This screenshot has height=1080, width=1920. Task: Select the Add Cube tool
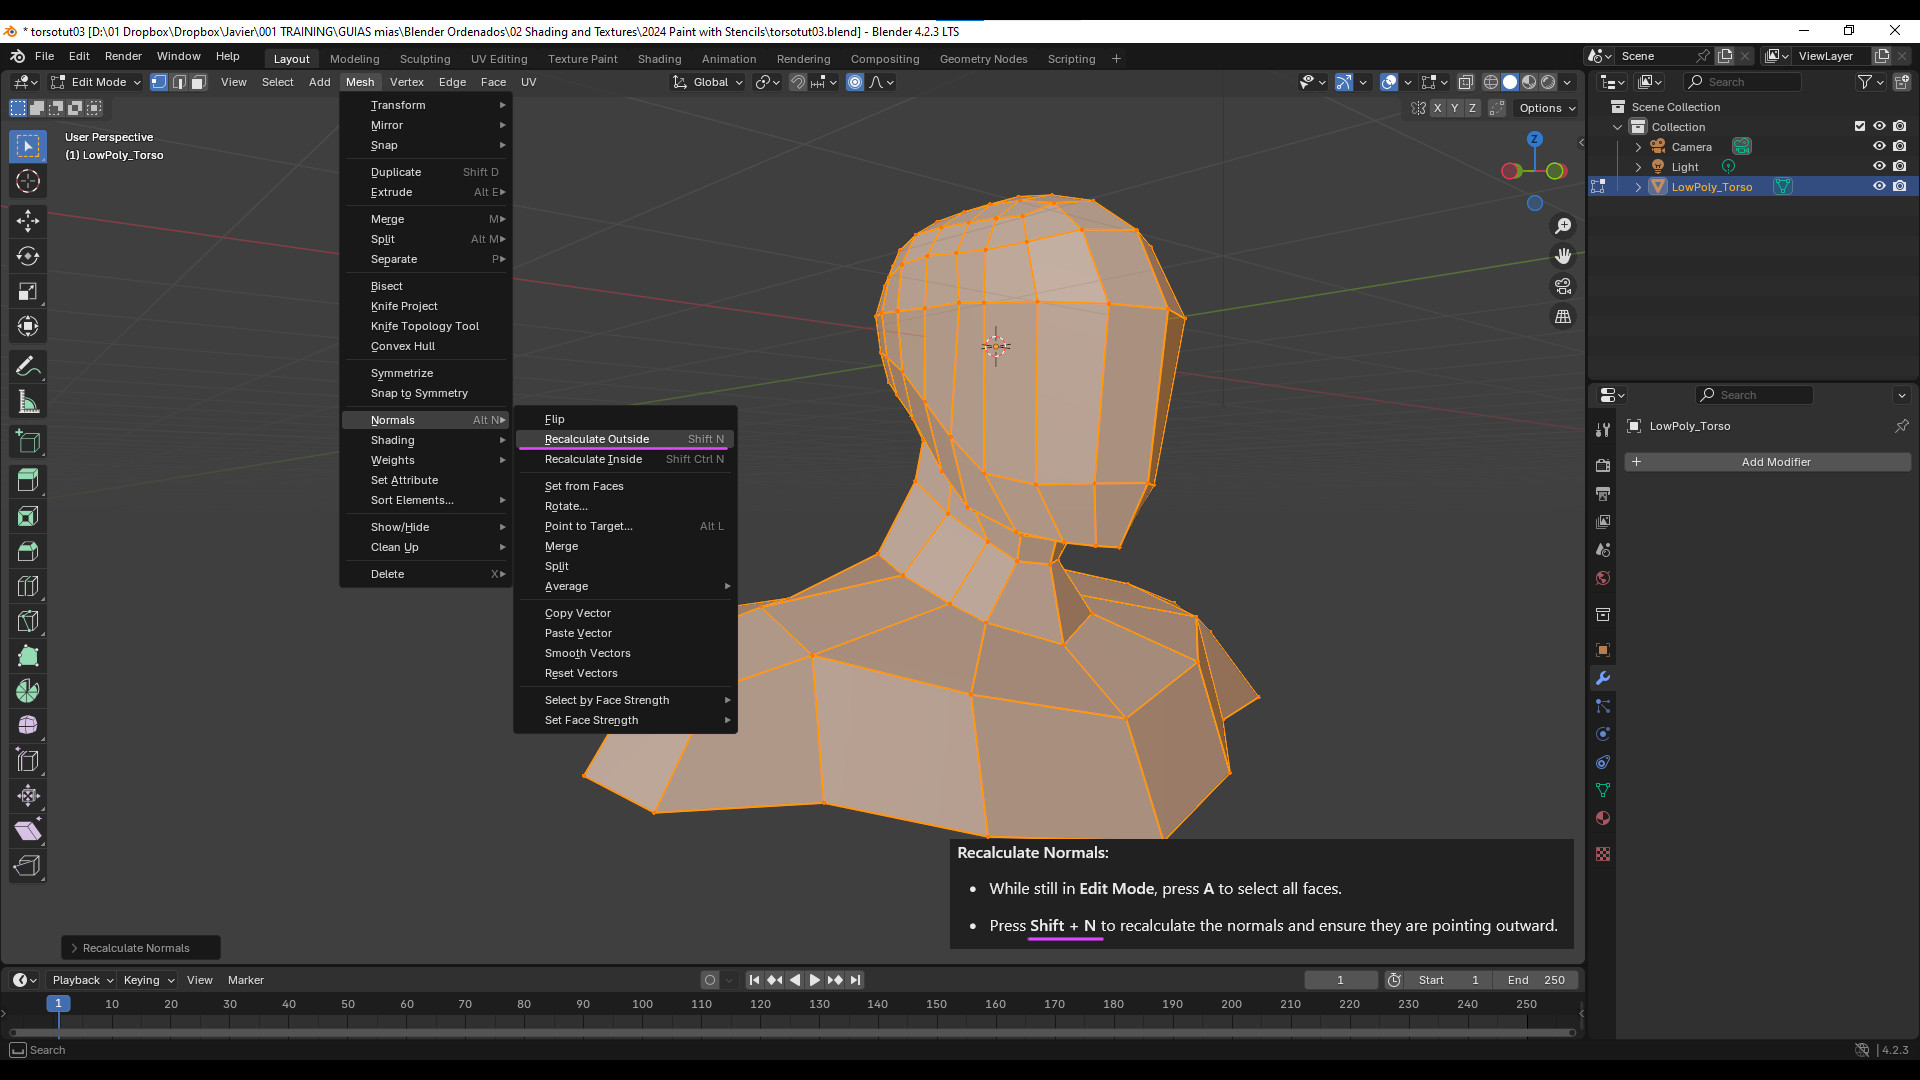(x=28, y=442)
